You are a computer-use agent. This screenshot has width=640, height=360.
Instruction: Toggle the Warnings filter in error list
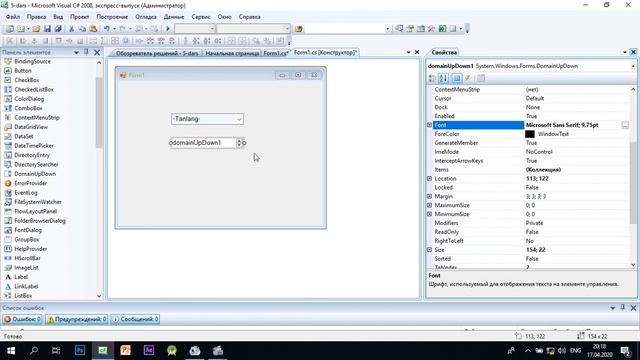(x=77, y=319)
